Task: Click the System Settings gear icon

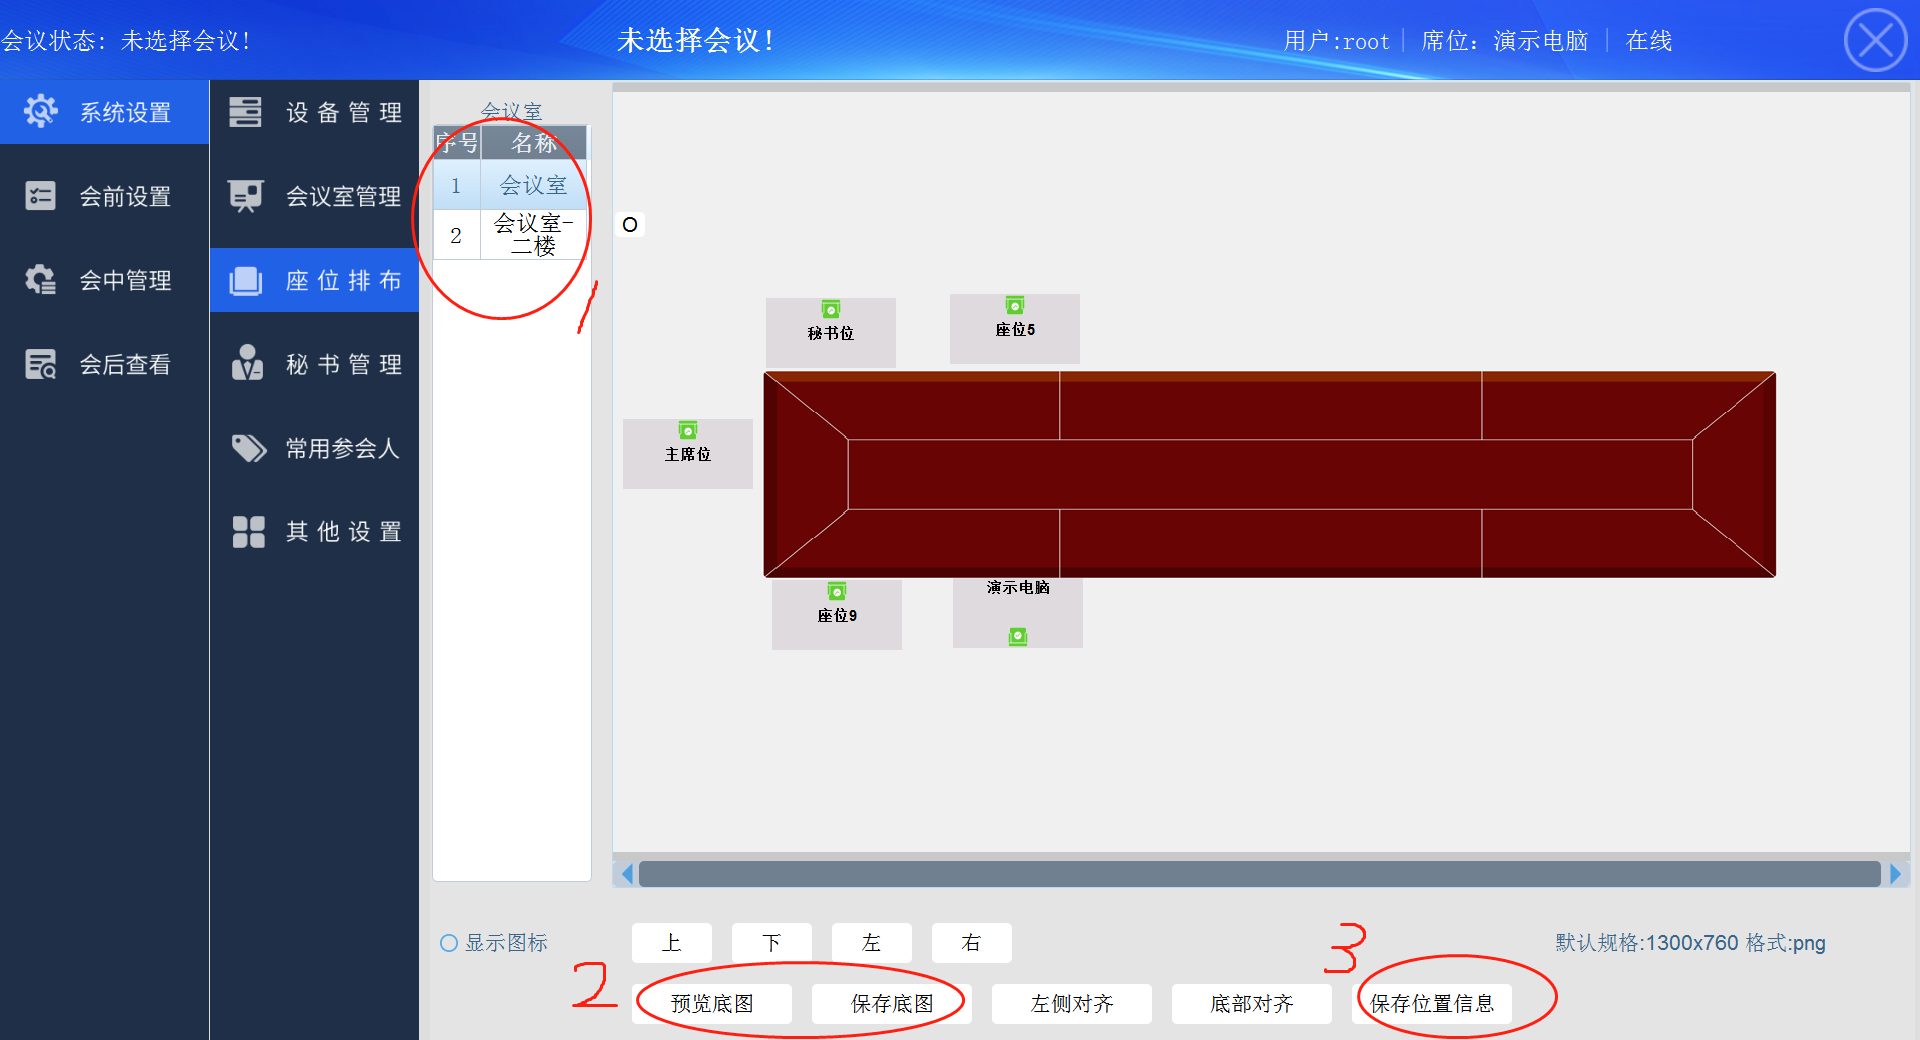Action: (41, 111)
